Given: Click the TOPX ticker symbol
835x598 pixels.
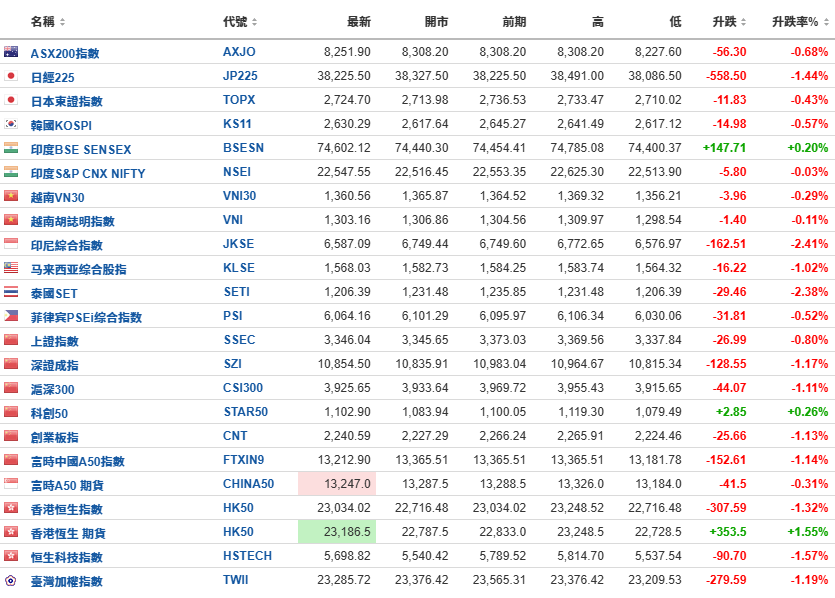Looking at the screenshot, I should point(239,100).
